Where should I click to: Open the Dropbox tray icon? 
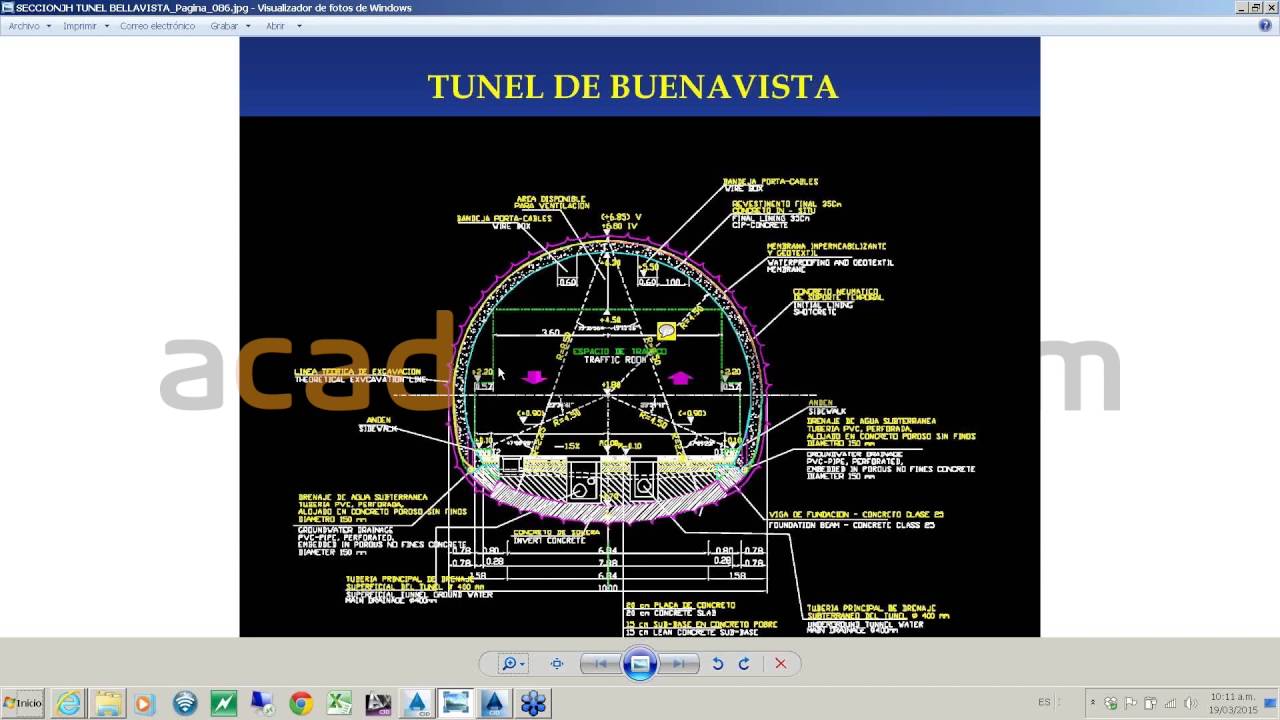click(1110, 703)
